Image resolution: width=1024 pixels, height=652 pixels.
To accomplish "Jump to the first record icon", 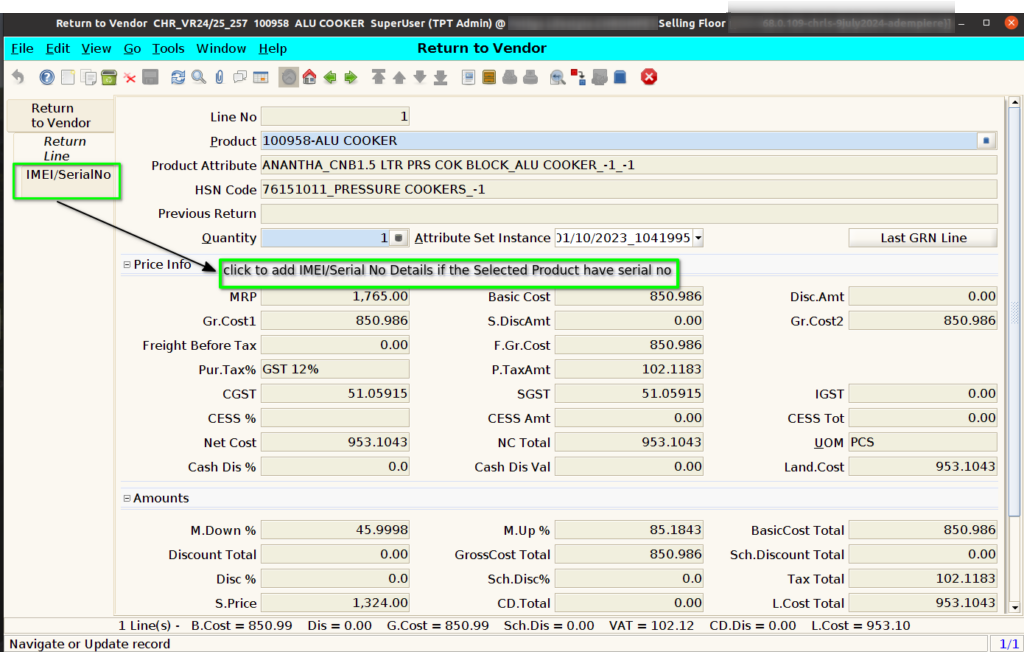I will point(378,77).
